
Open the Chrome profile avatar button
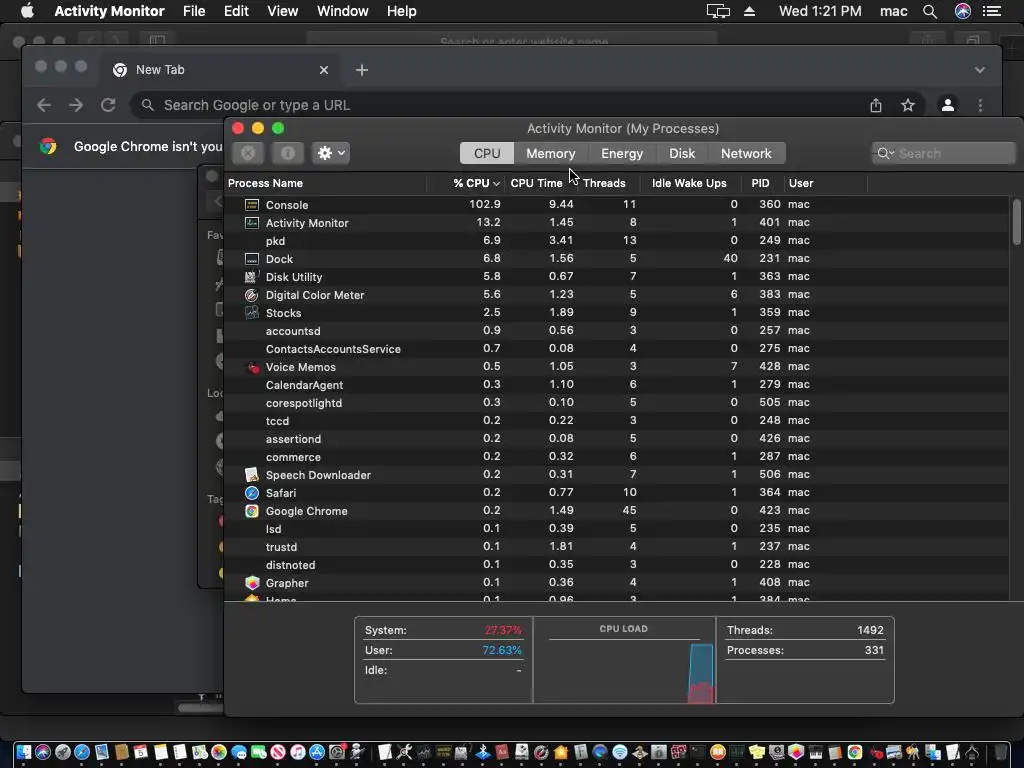click(x=948, y=105)
